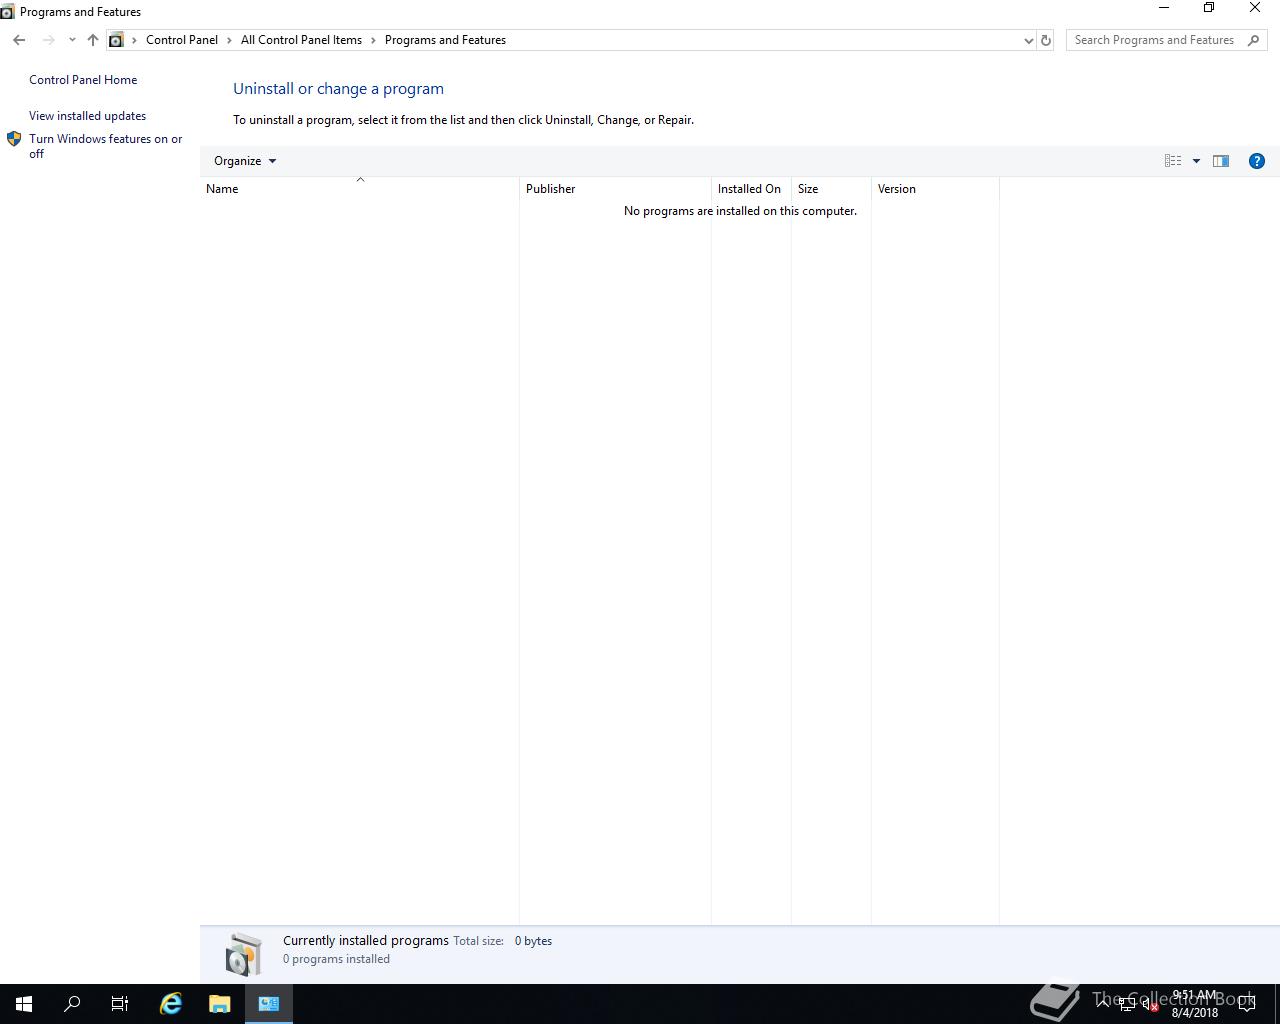Toggle the preview pane
Image resolution: width=1280 pixels, height=1024 pixels.
[x=1221, y=161]
